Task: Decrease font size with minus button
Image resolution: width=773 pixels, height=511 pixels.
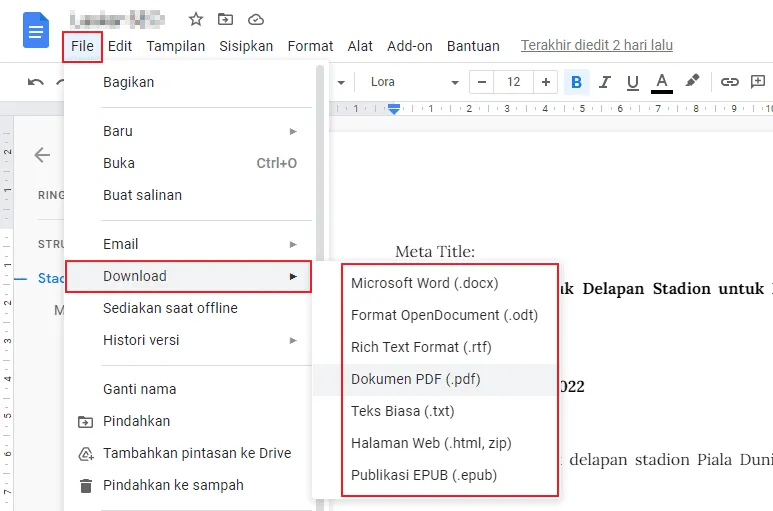Action: 482,82
